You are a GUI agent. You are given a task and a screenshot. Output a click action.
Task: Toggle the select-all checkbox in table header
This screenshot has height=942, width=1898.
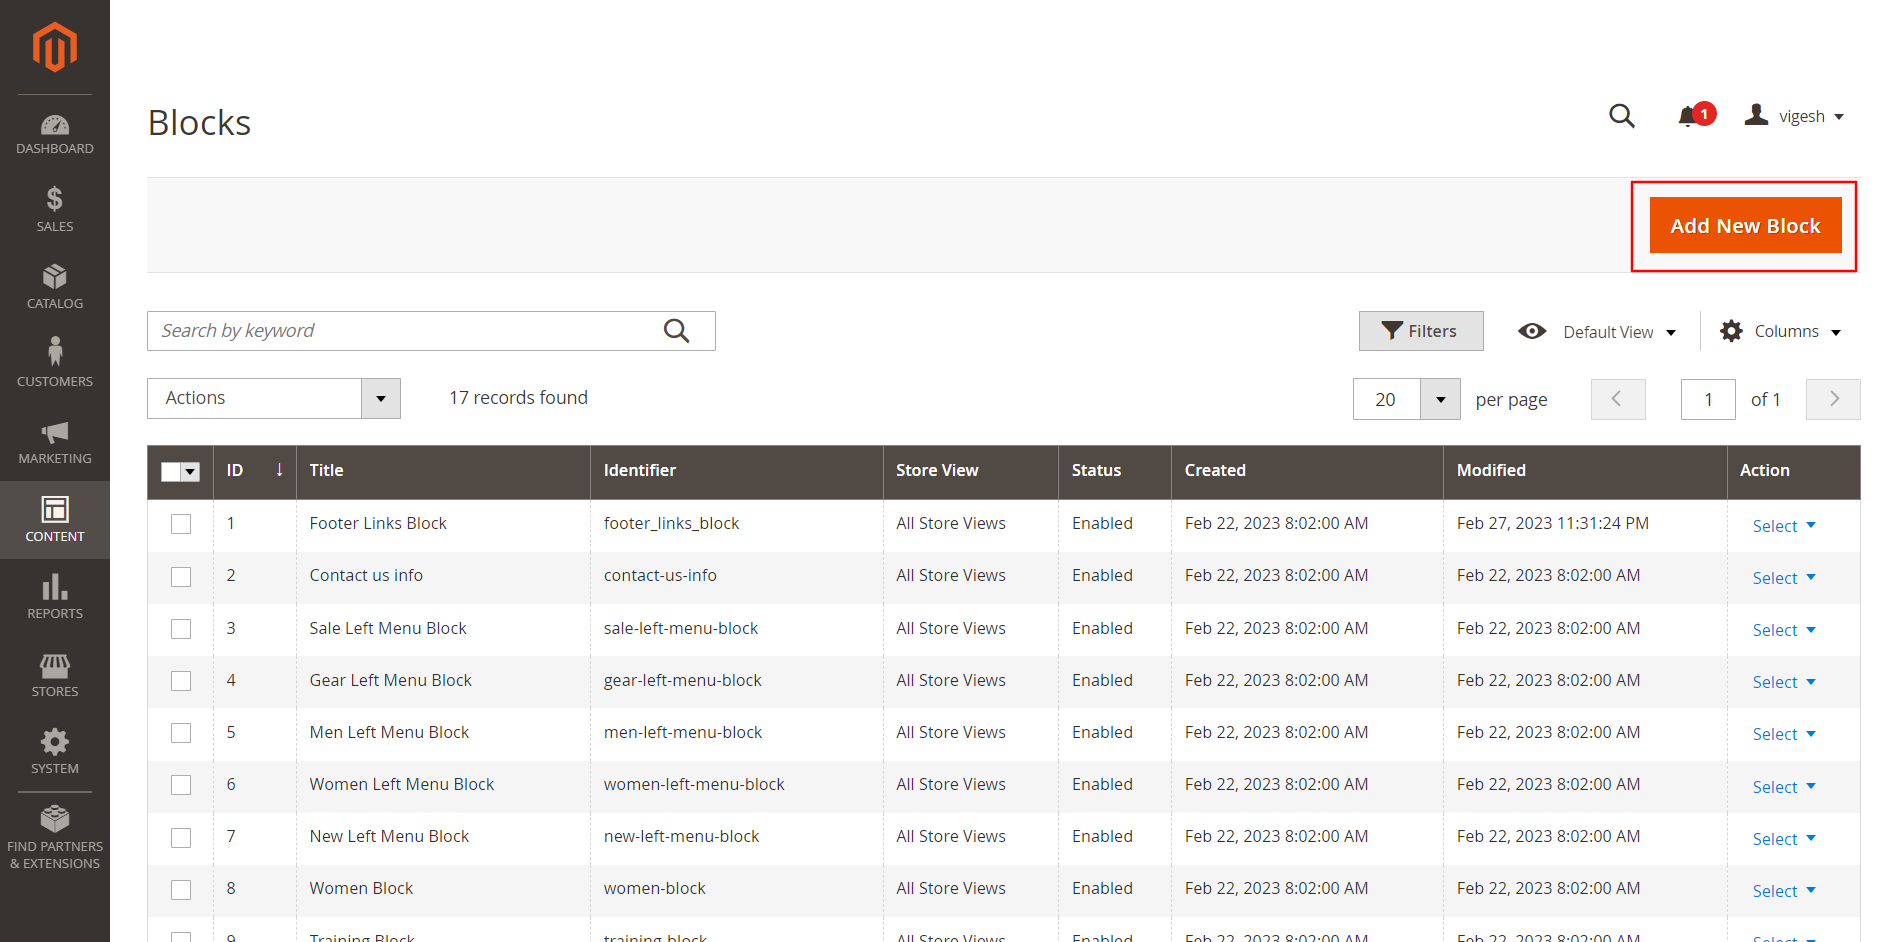pyautogui.click(x=171, y=472)
